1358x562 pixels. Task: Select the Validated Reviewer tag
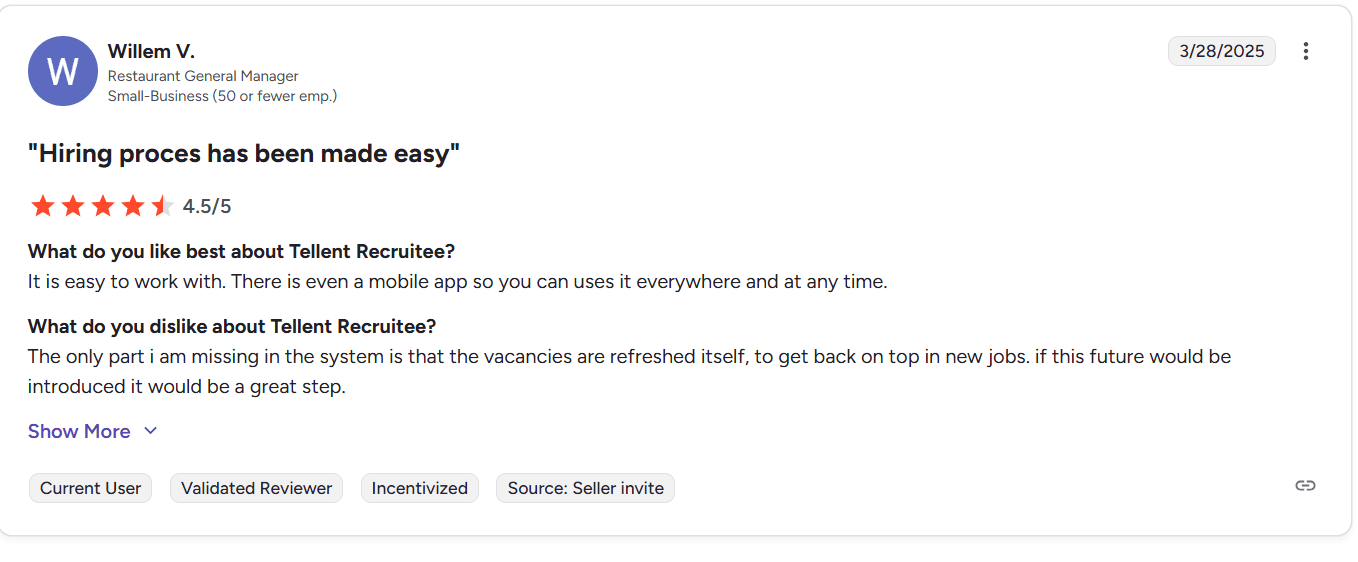[256, 488]
